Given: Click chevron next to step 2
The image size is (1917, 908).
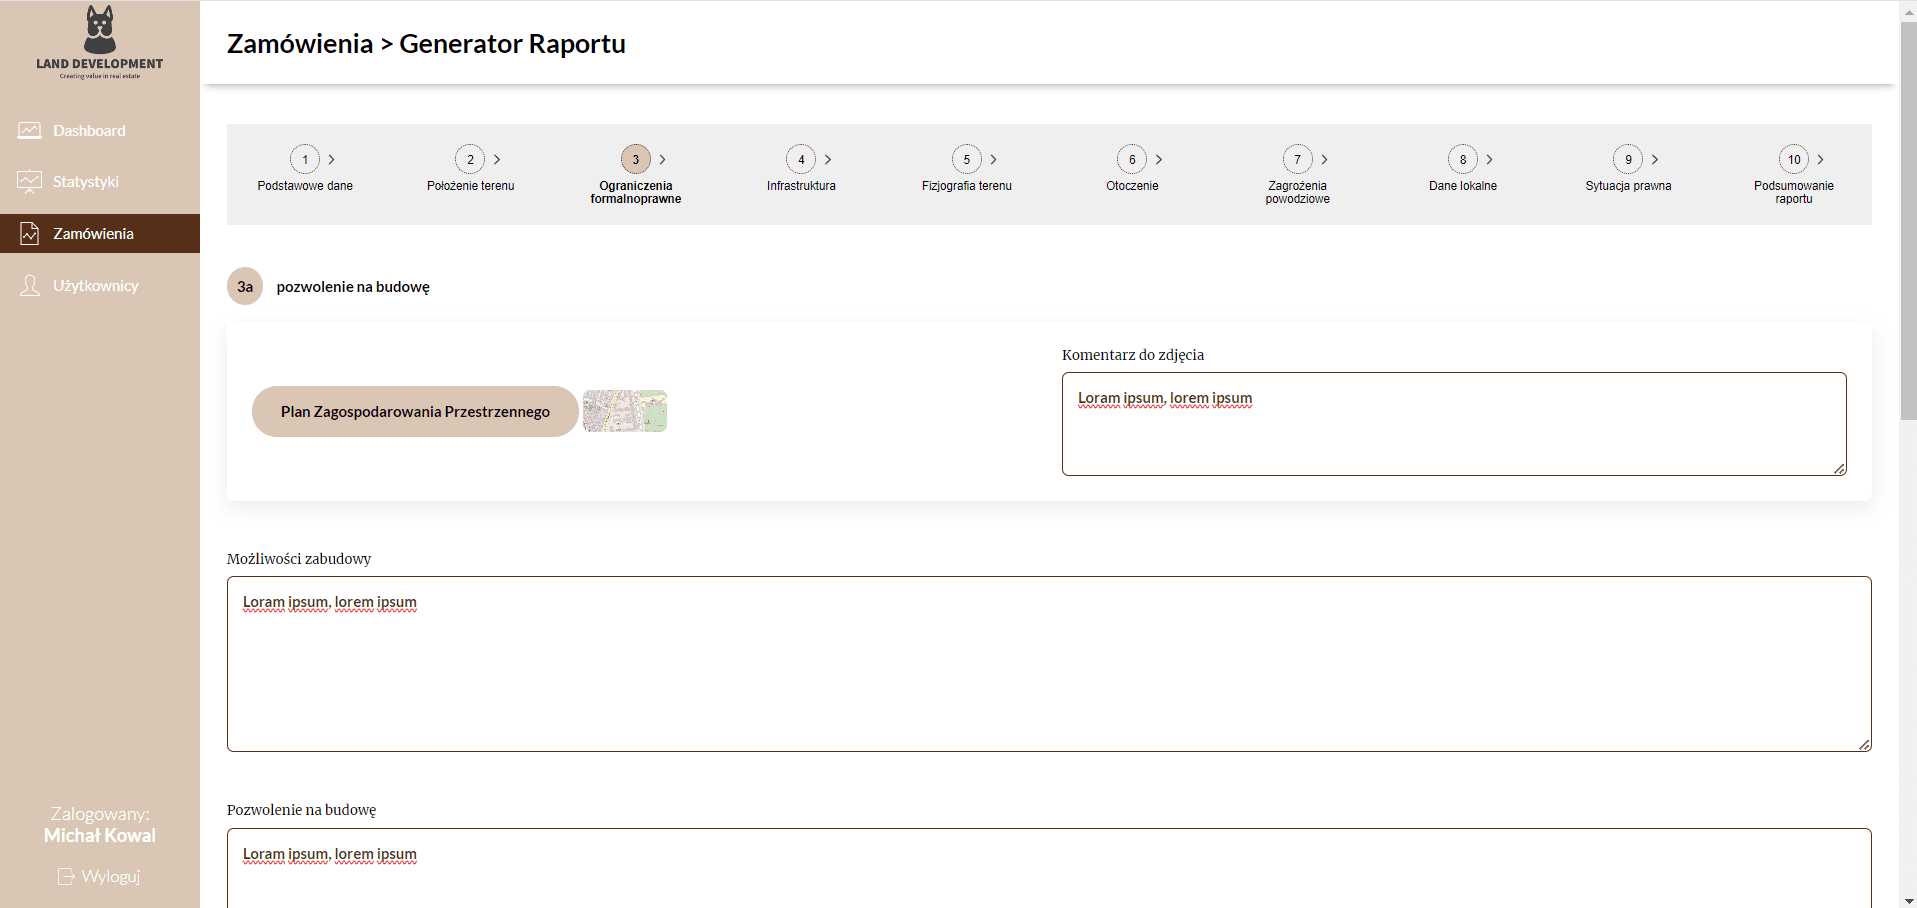Looking at the screenshot, I should pyautogui.click(x=497, y=159).
